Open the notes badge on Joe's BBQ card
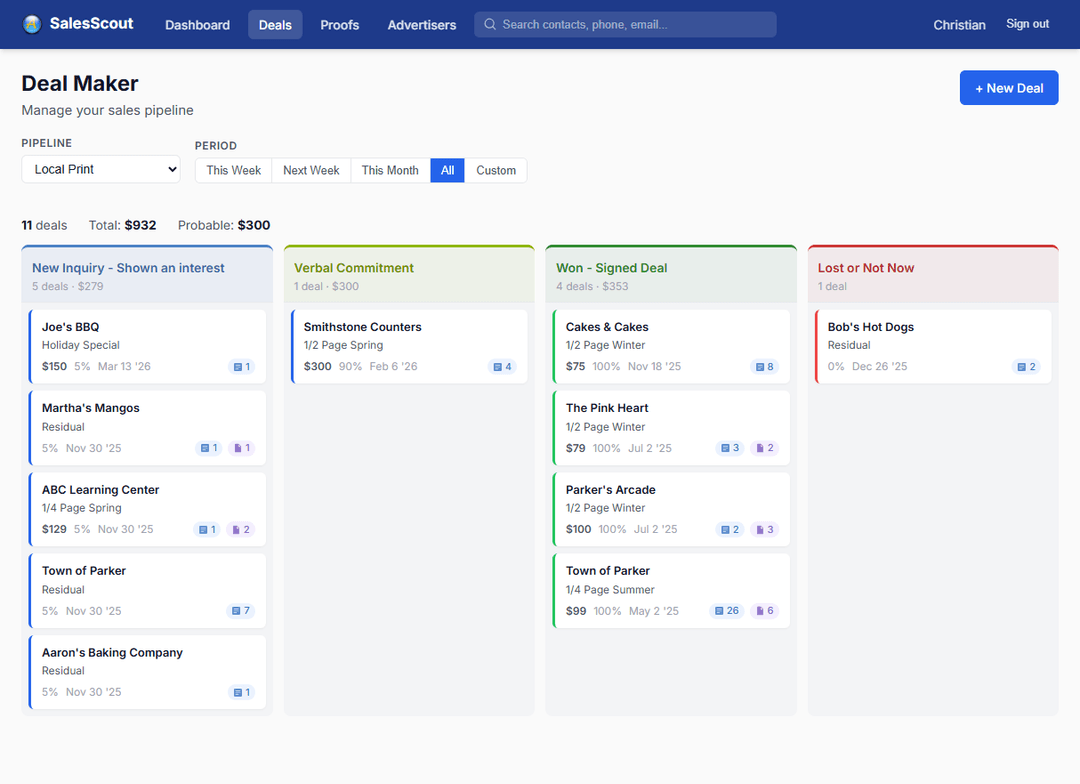 [x=242, y=367]
